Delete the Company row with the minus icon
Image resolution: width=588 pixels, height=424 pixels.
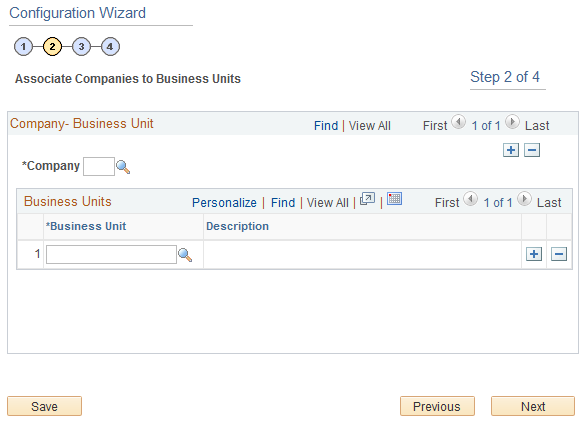click(x=532, y=150)
